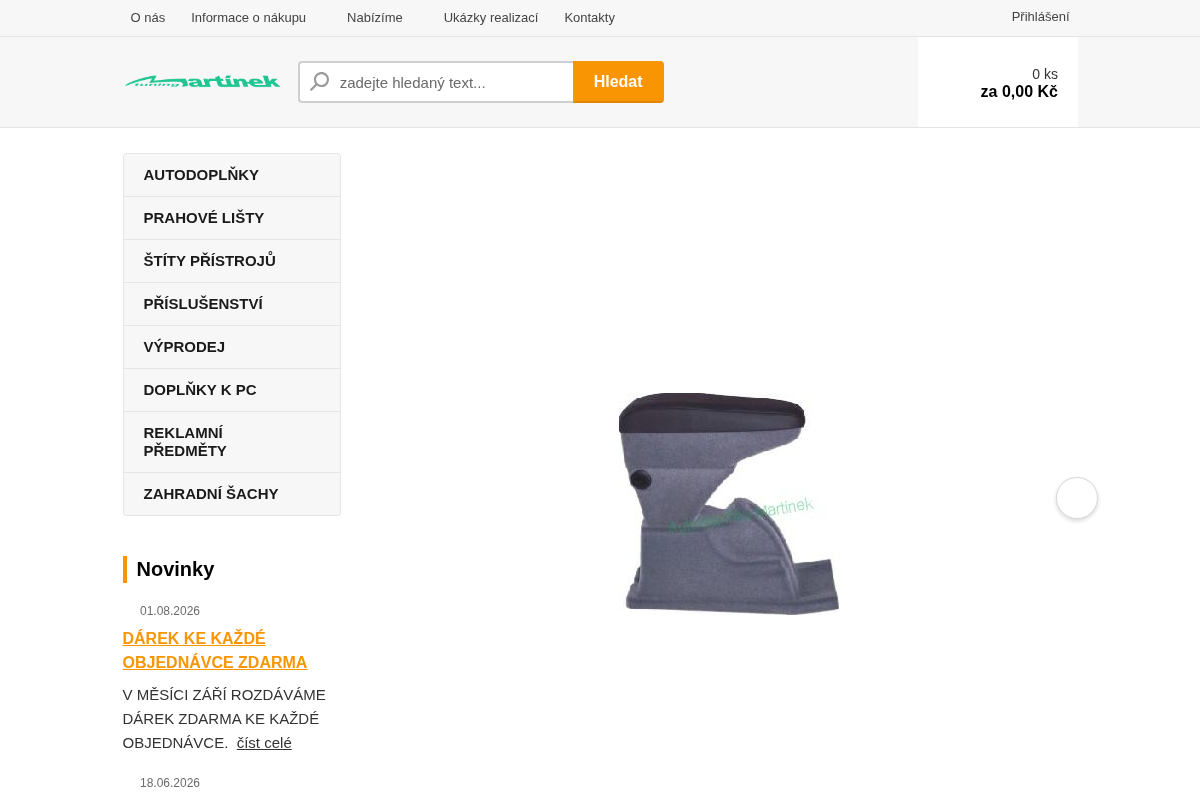Open the Nabízíme menu item
The image size is (1200, 800).
pyautogui.click(x=375, y=17)
